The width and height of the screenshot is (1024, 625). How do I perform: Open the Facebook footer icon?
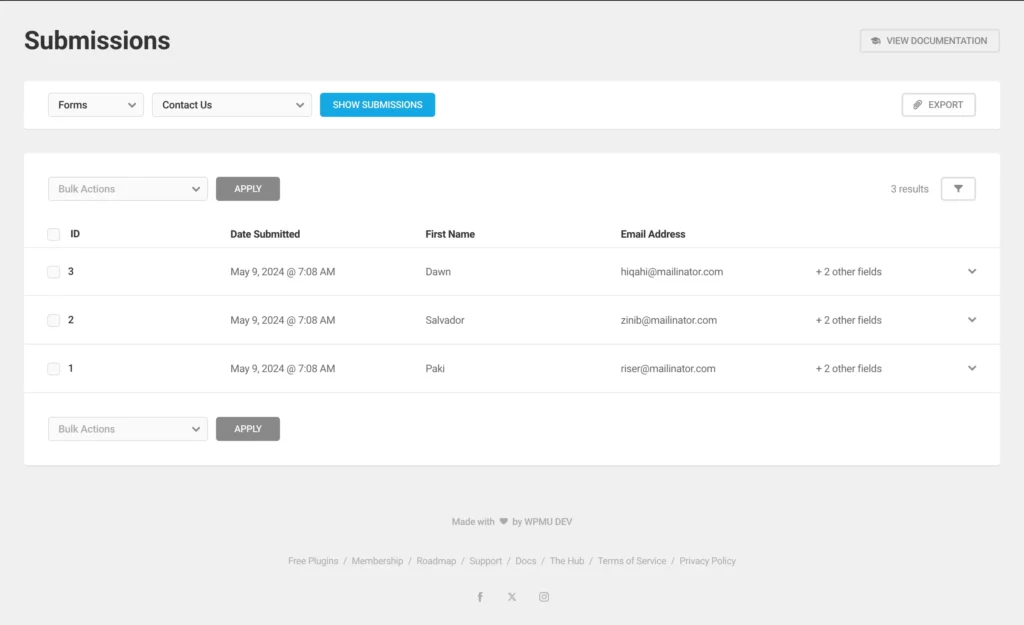(480, 597)
